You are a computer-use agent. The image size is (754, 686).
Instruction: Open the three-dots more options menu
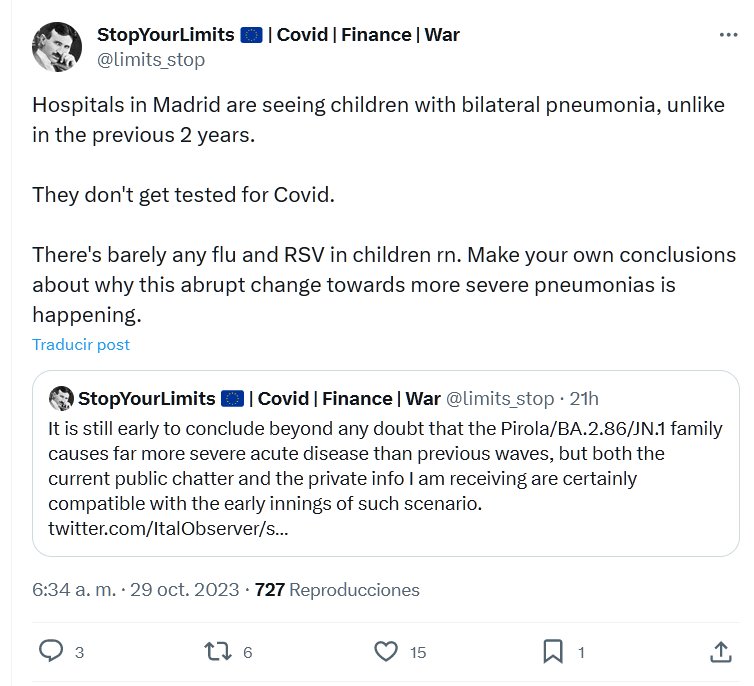pyautogui.click(x=729, y=35)
